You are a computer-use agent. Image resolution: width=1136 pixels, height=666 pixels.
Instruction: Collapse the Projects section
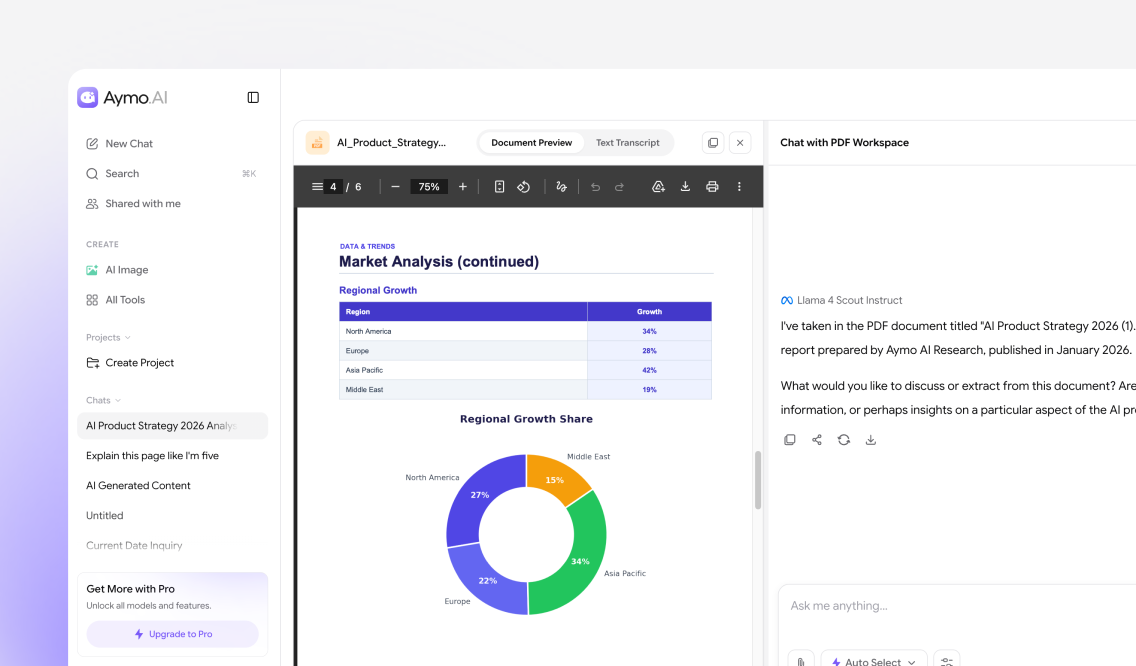pos(108,338)
